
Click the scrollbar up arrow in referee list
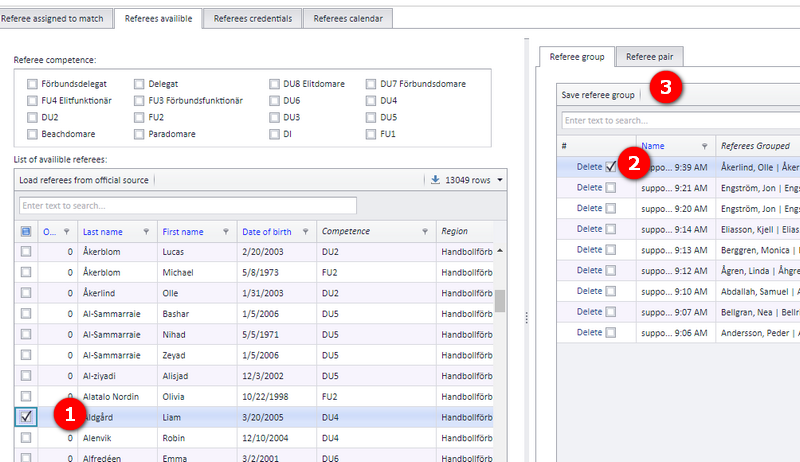[x=500, y=251]
